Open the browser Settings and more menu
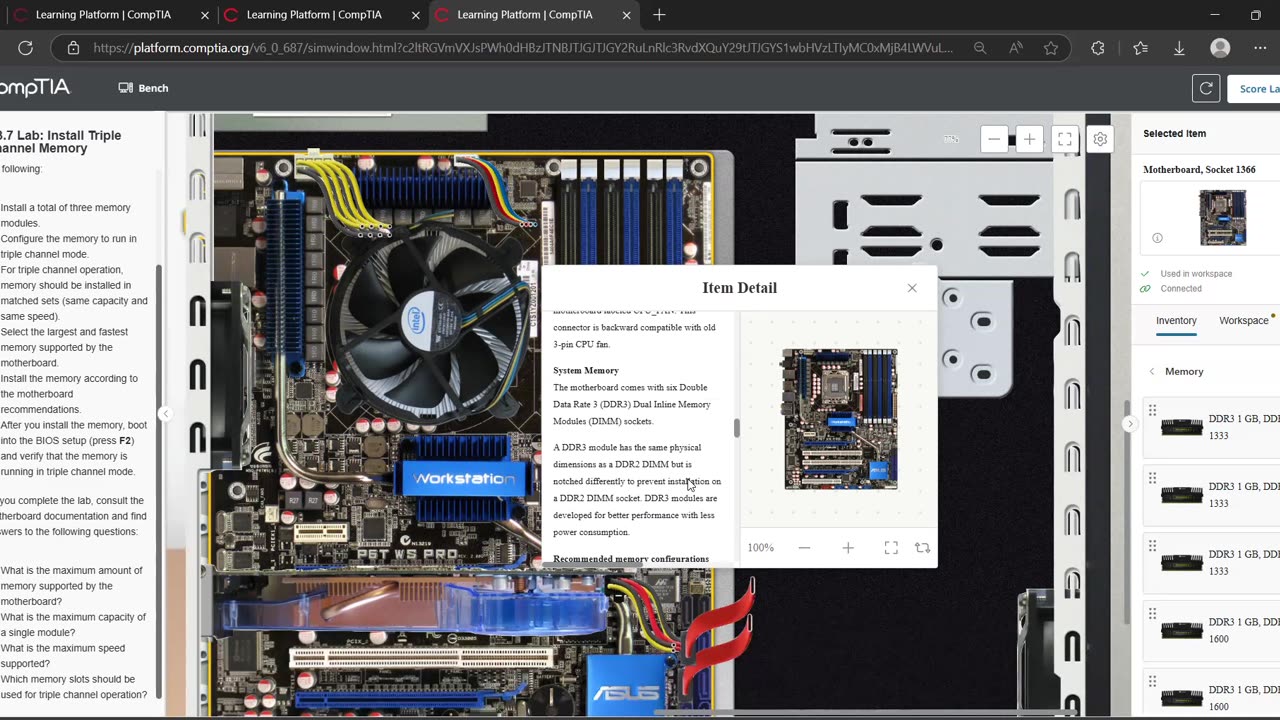 (x=1260, y=48)
